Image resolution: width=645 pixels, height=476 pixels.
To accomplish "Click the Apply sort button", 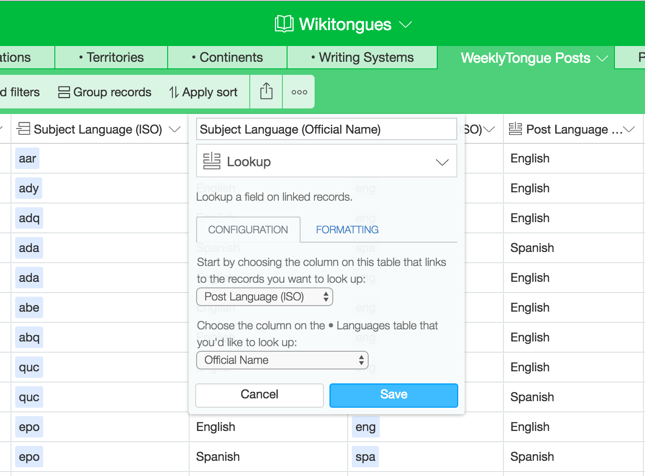I will point(203,92).
